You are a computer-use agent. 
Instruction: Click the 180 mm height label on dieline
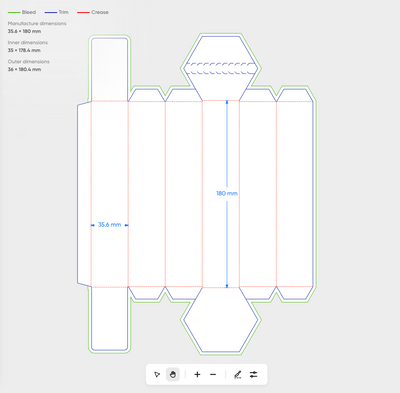pos(227,193)
